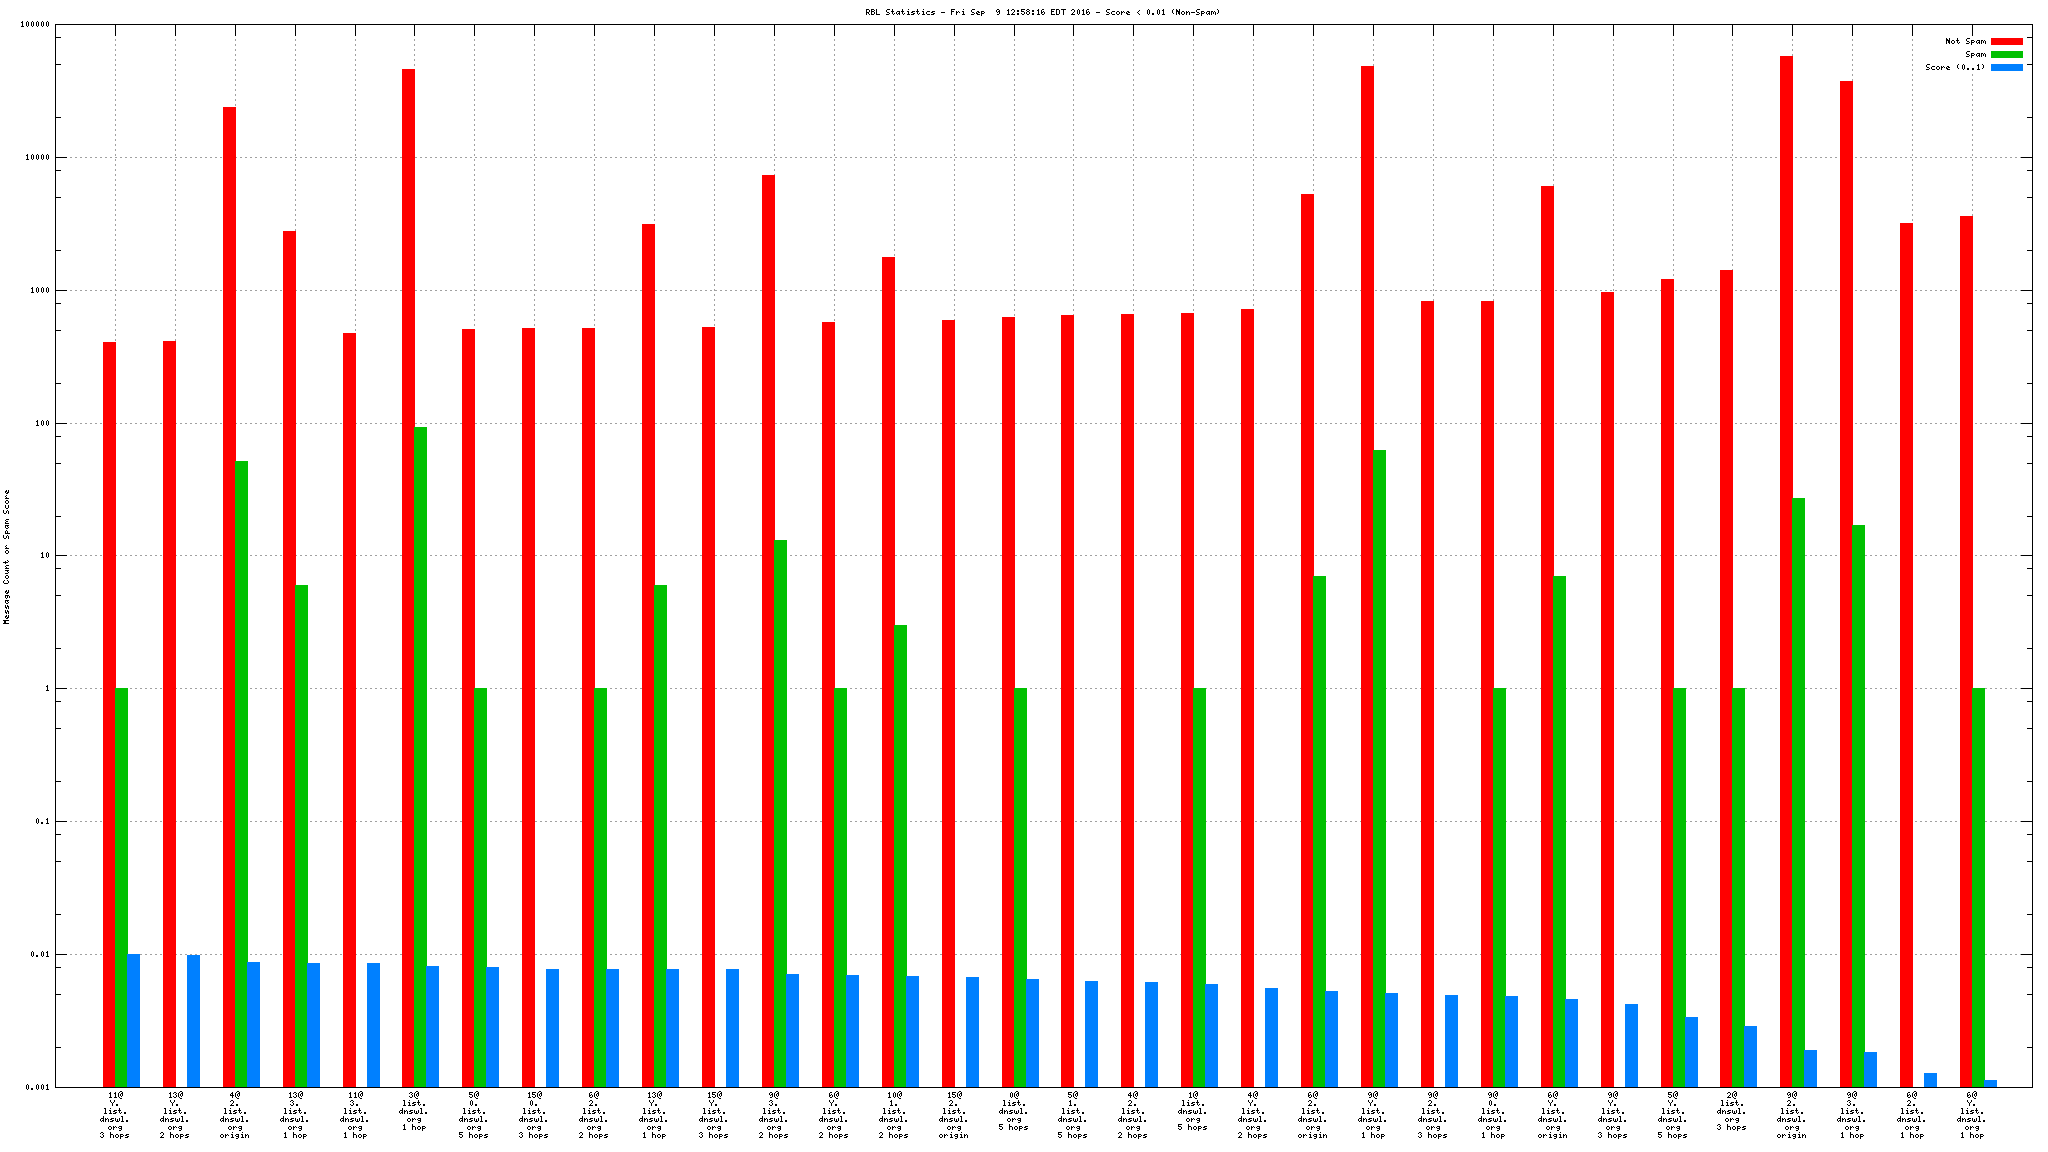Image resolution: width=2048 pixels, height=1152 pixels.
Task: Click the '0@list.dnswl.org 5 hops' x-axis label
Action: click(x=1013, y=1111)
